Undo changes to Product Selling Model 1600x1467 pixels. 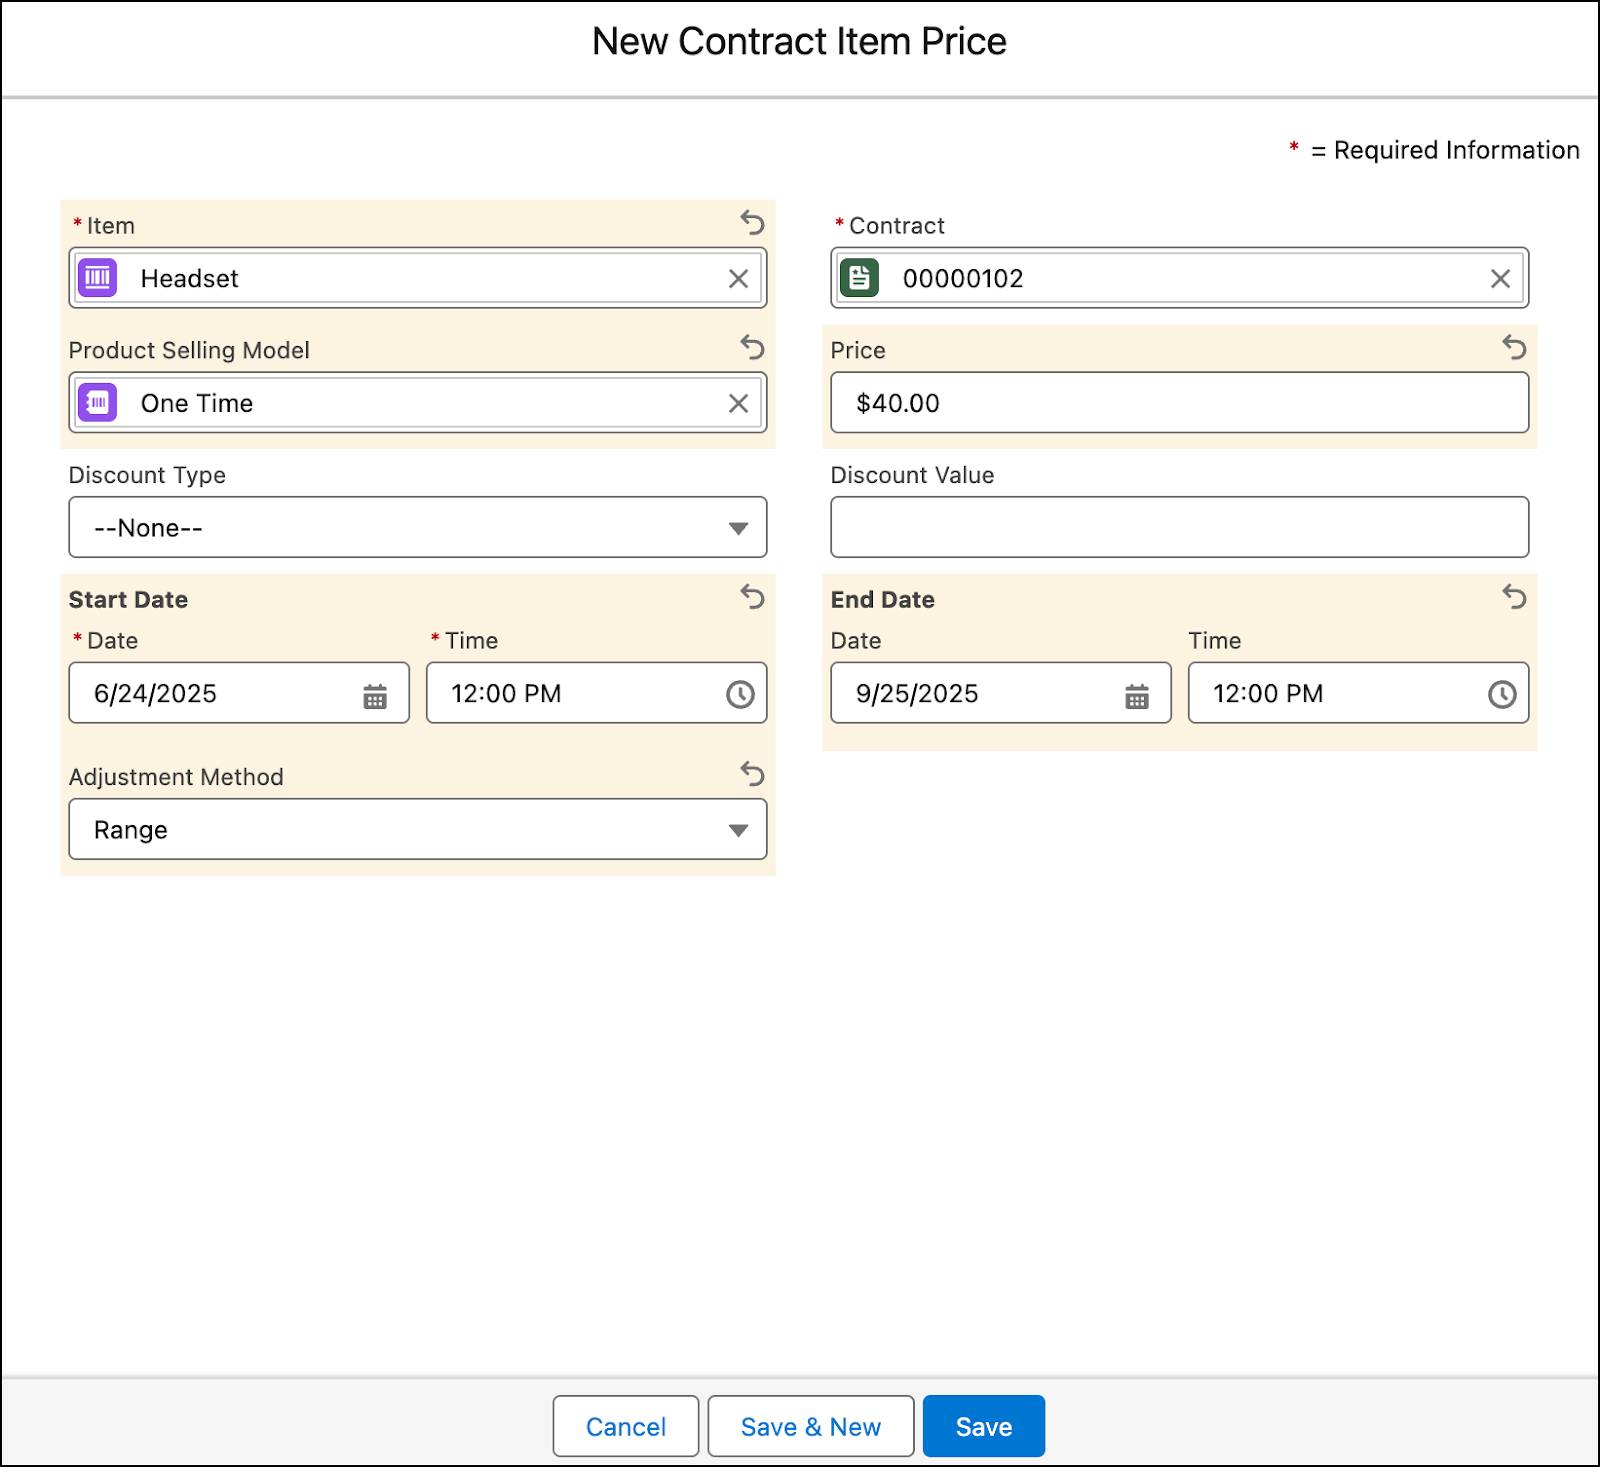pos(752,348)
